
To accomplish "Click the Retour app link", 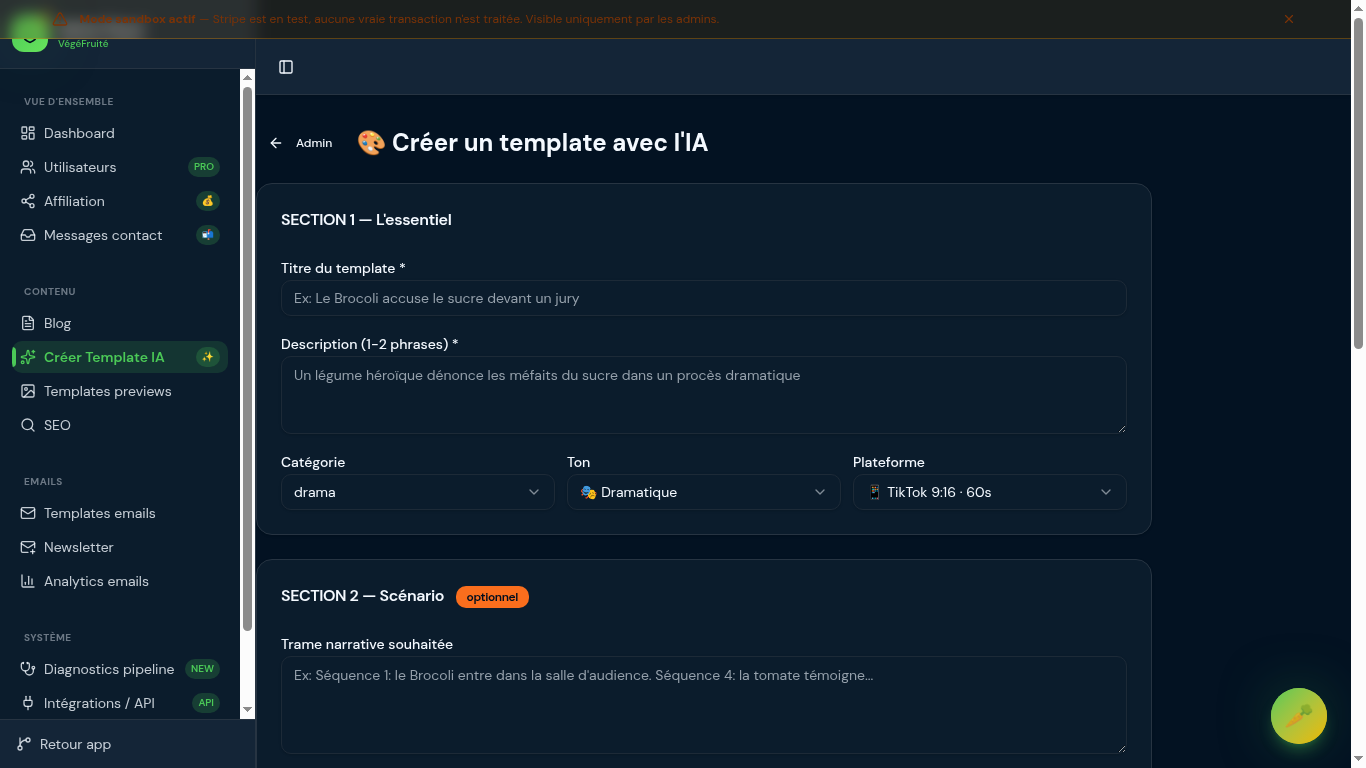I will 75,744.
